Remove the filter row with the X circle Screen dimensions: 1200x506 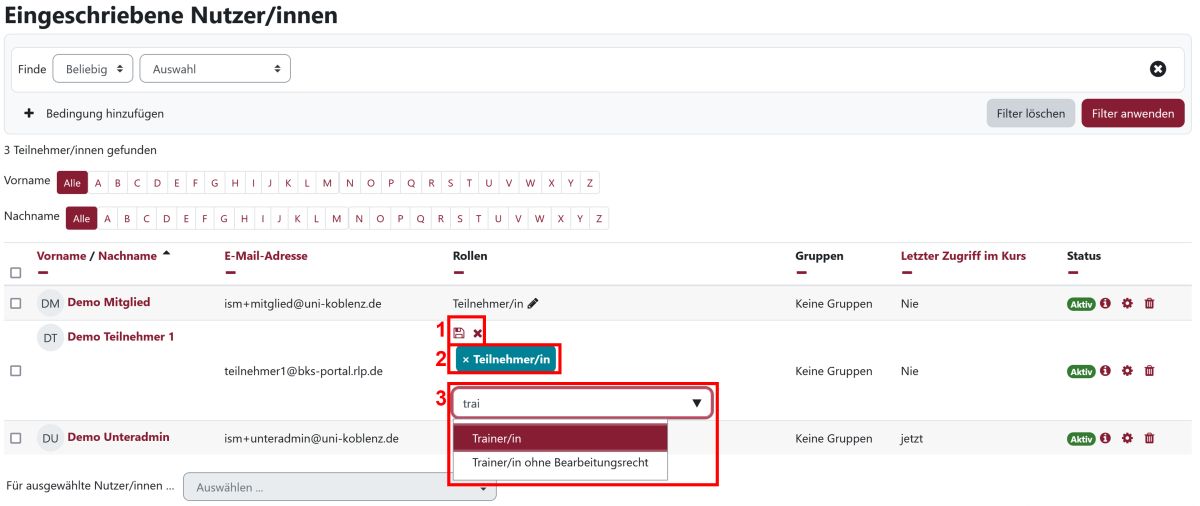point(1157,69)
